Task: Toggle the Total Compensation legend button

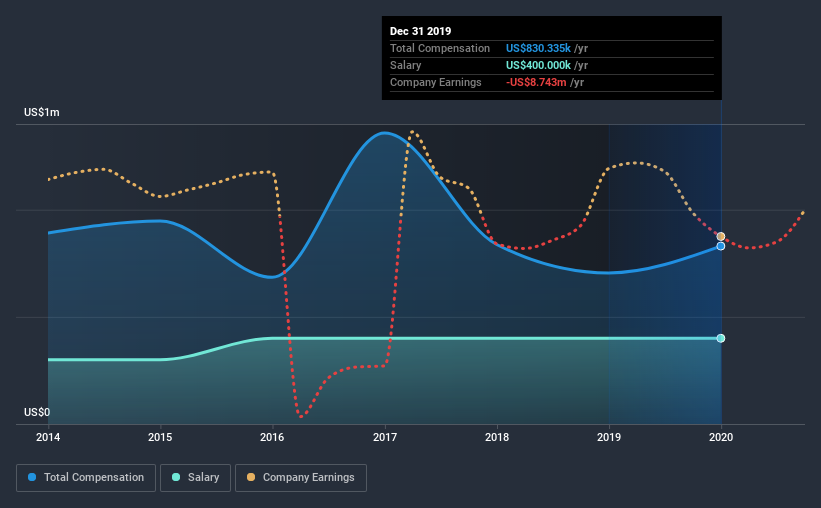Action: [86, 478]
